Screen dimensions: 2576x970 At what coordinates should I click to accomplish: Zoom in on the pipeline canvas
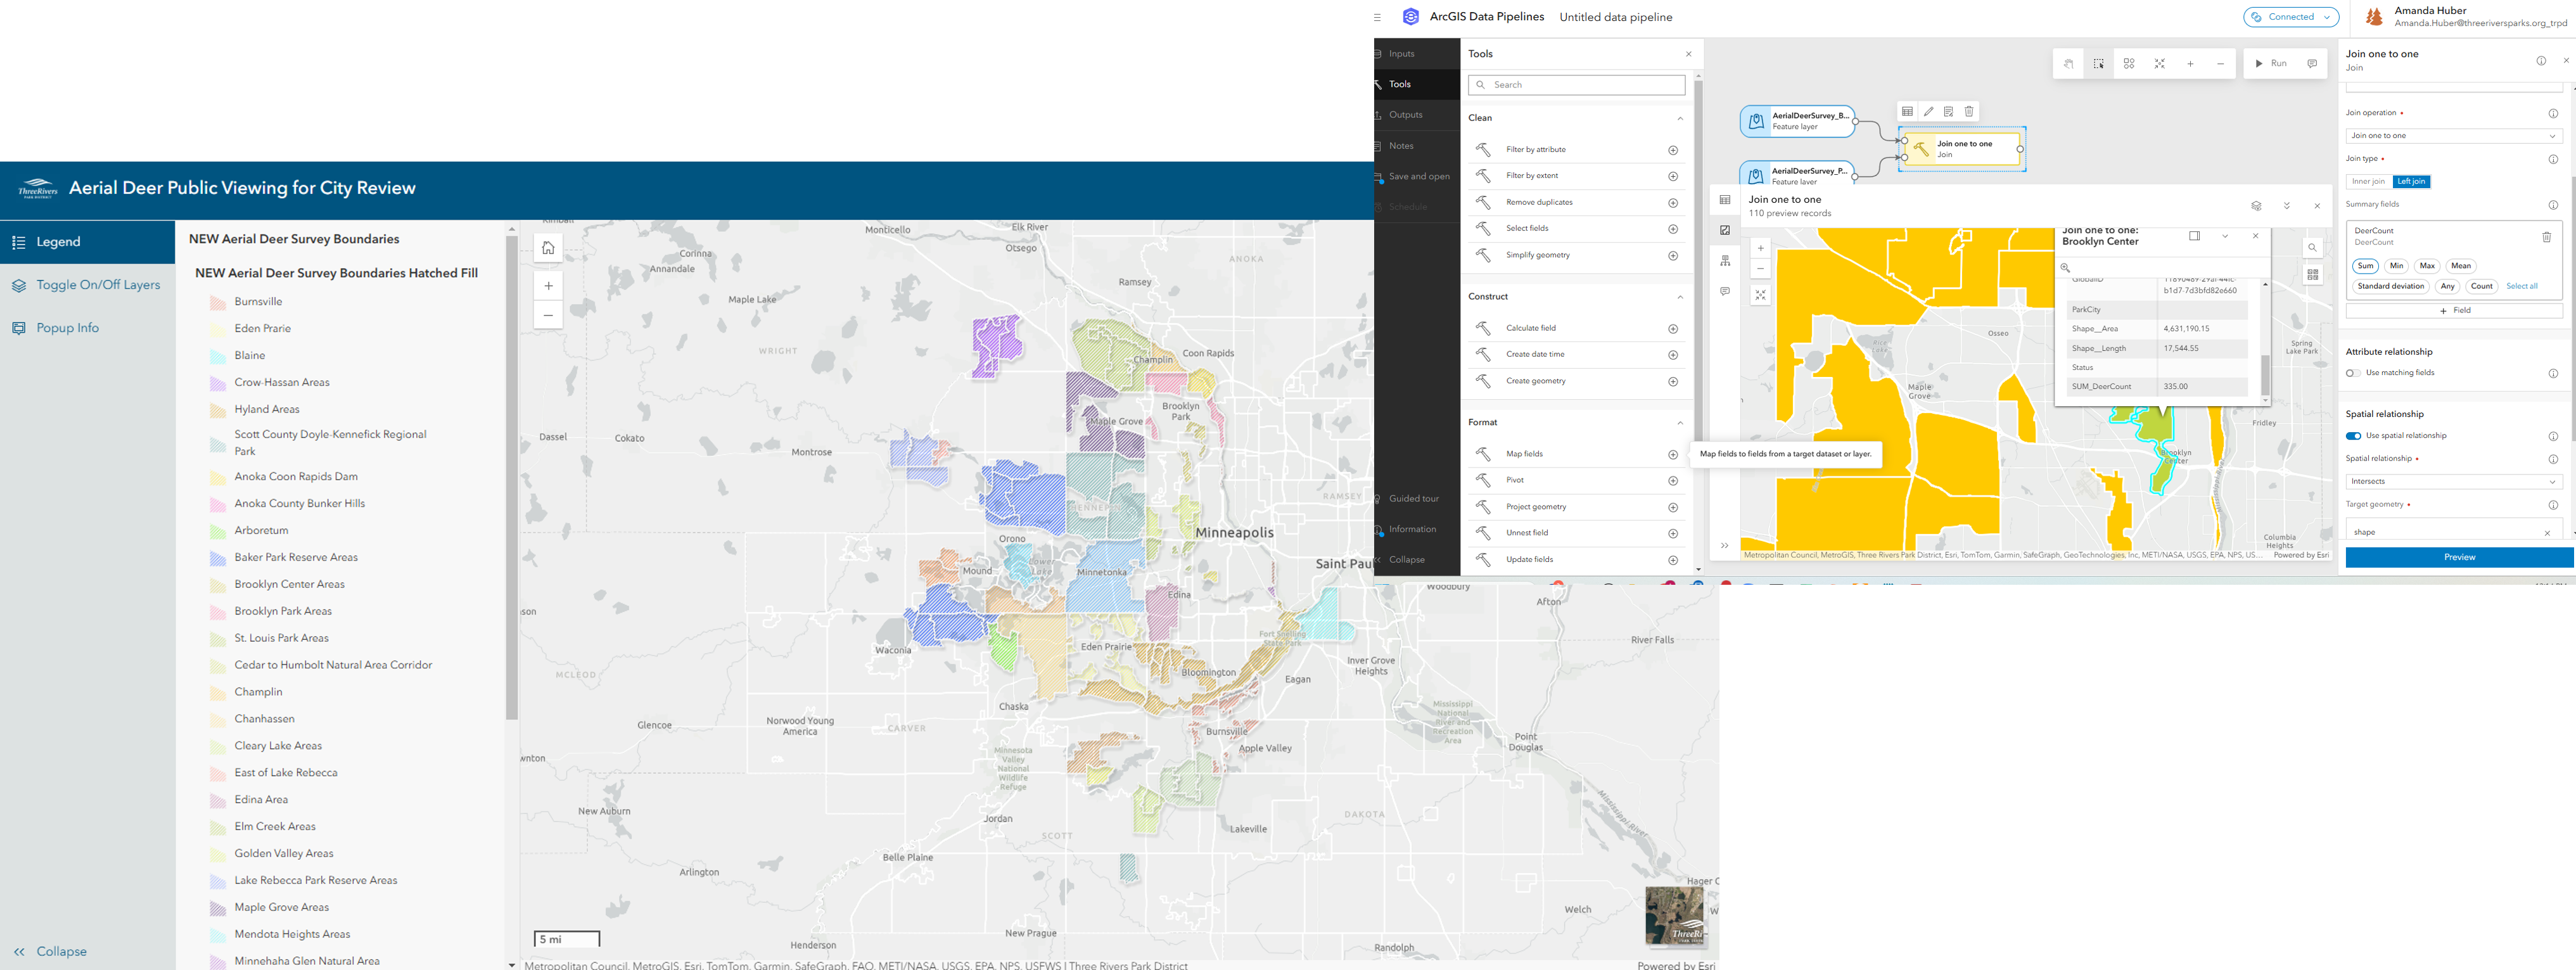pyautogui.click(x=2190, y=63)
